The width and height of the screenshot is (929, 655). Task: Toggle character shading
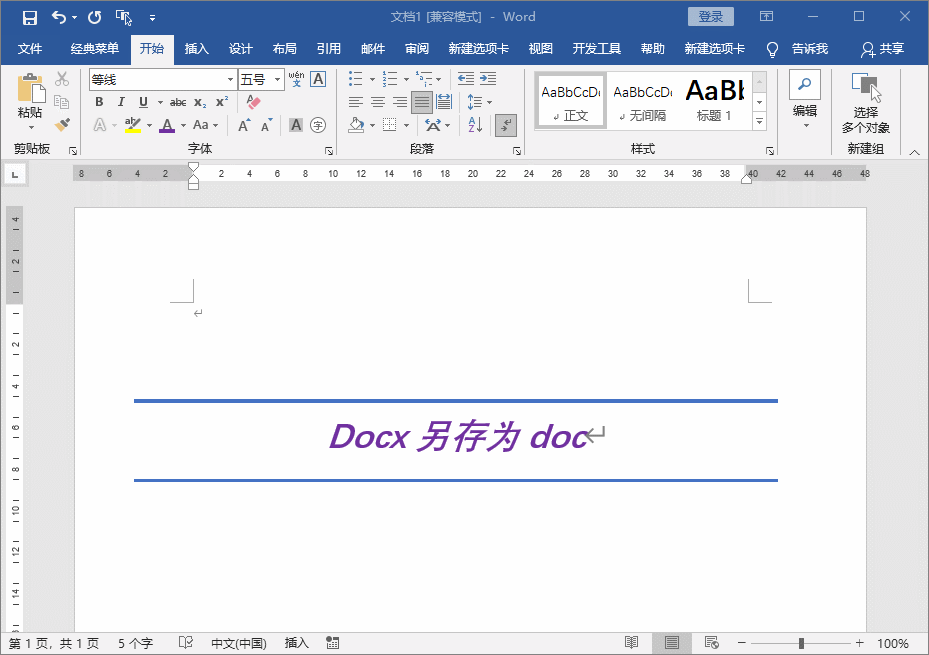(x=296, y=125)
